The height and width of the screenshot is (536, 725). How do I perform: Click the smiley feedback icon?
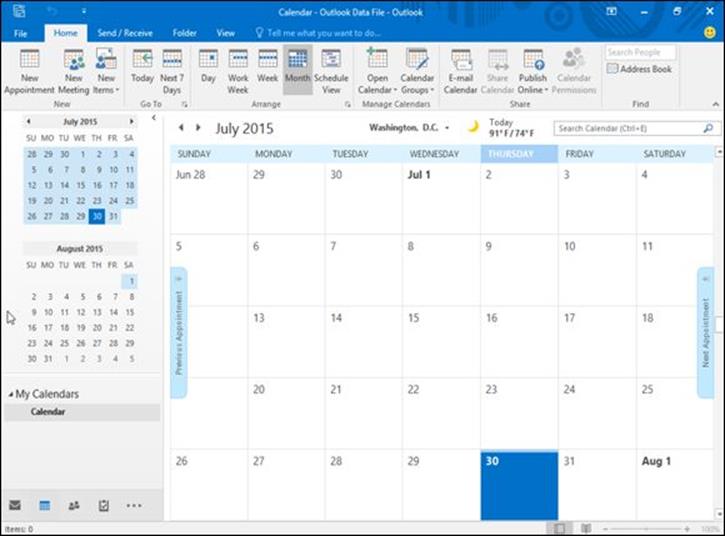[710, 32]
